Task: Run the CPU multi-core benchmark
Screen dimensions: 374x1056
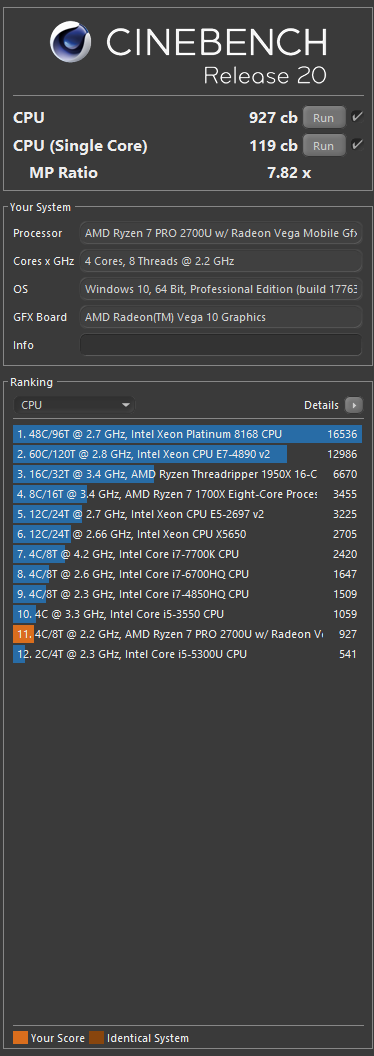Action: coord(323,117)
